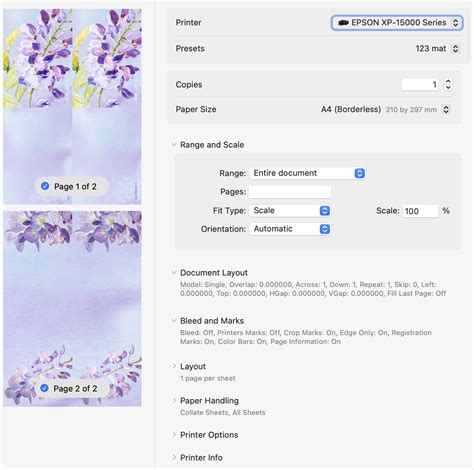Click the Document Layout summary text
Image resolution: width=474 pixels, height=470 pixels.
(x=313, y=289)
